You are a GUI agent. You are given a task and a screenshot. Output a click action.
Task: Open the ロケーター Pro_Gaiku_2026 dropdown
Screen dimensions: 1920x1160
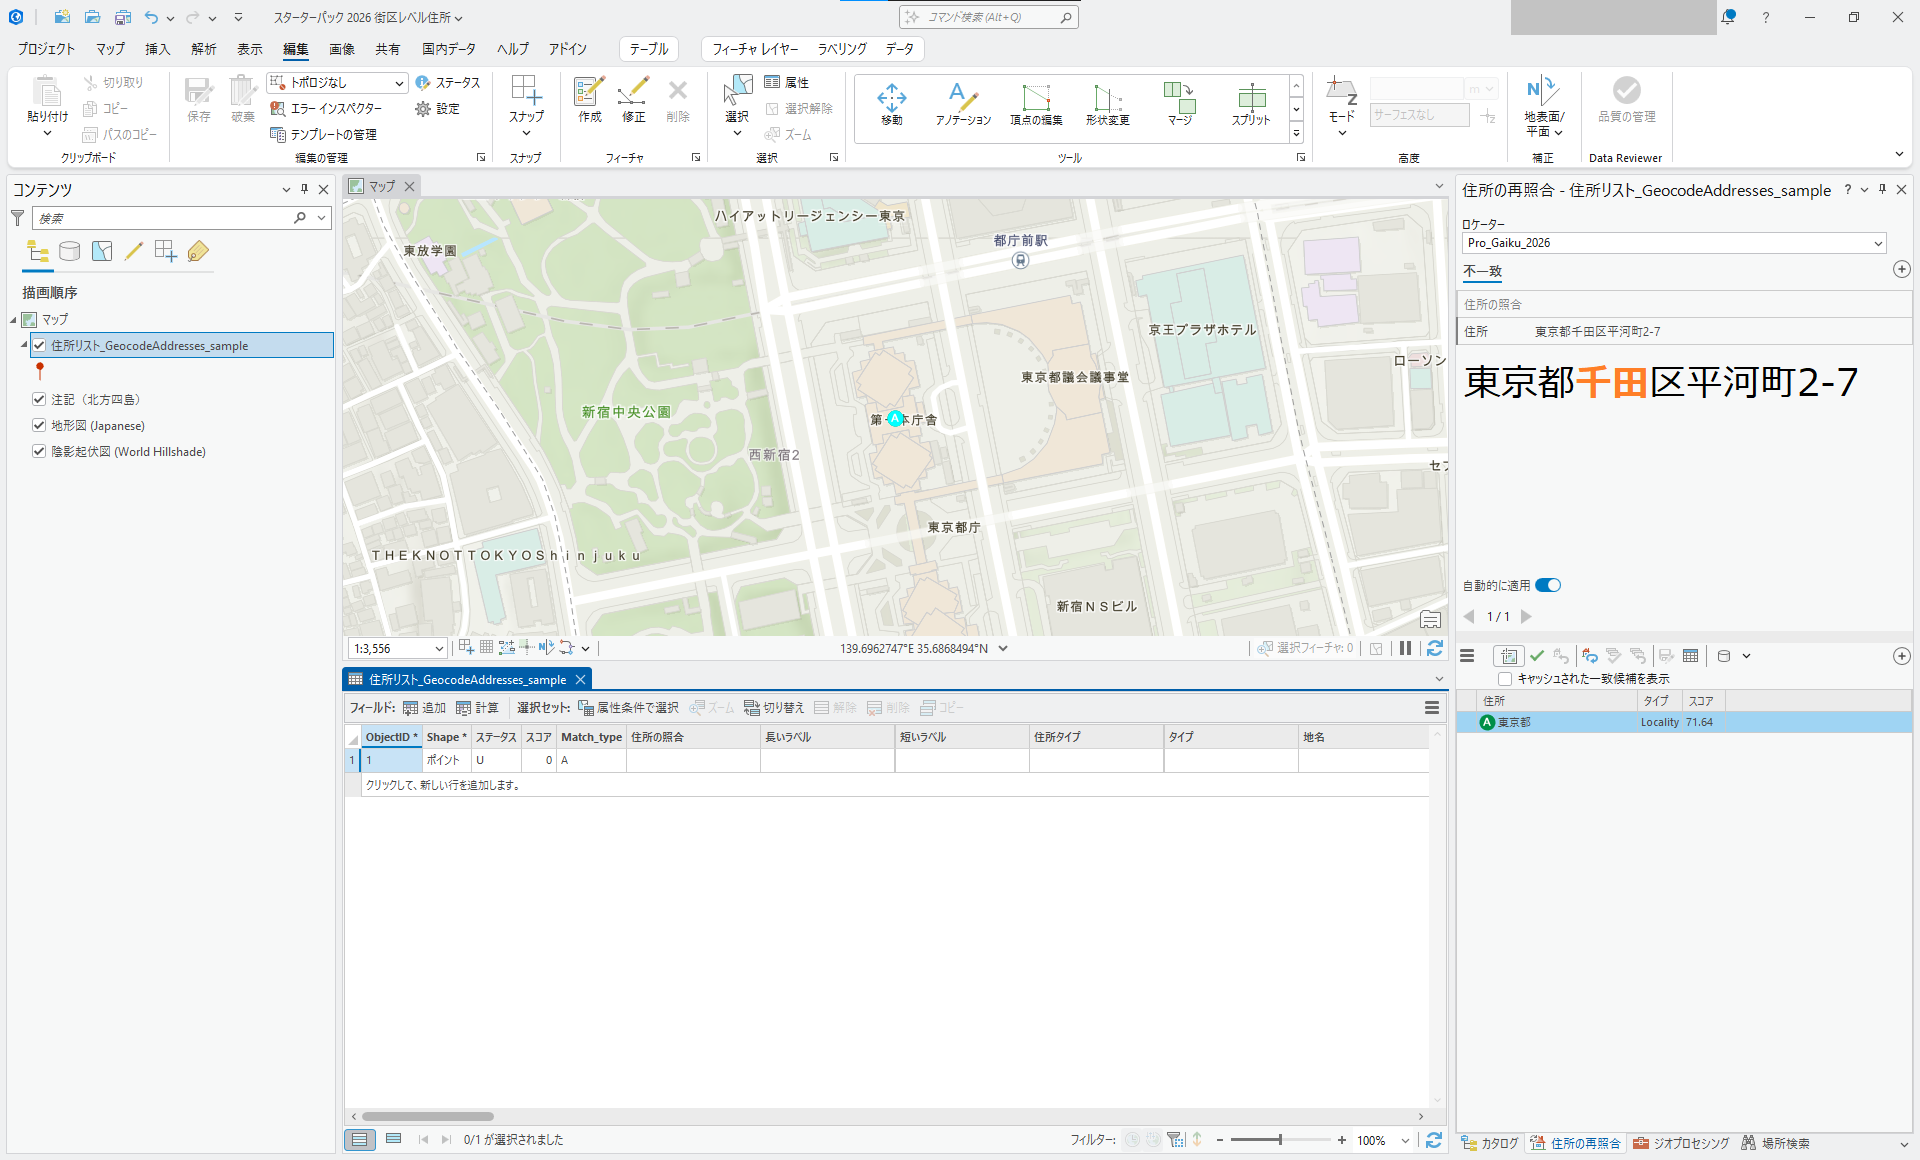tap(1877, 243)
